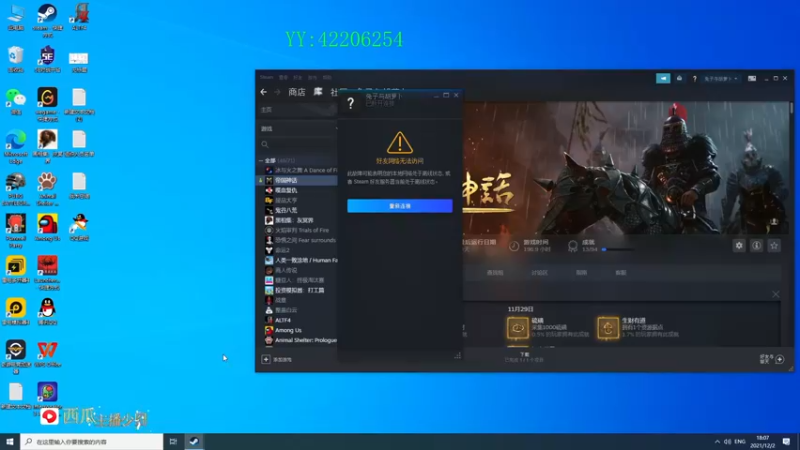Click the add game plus icon

coord(266,359)
